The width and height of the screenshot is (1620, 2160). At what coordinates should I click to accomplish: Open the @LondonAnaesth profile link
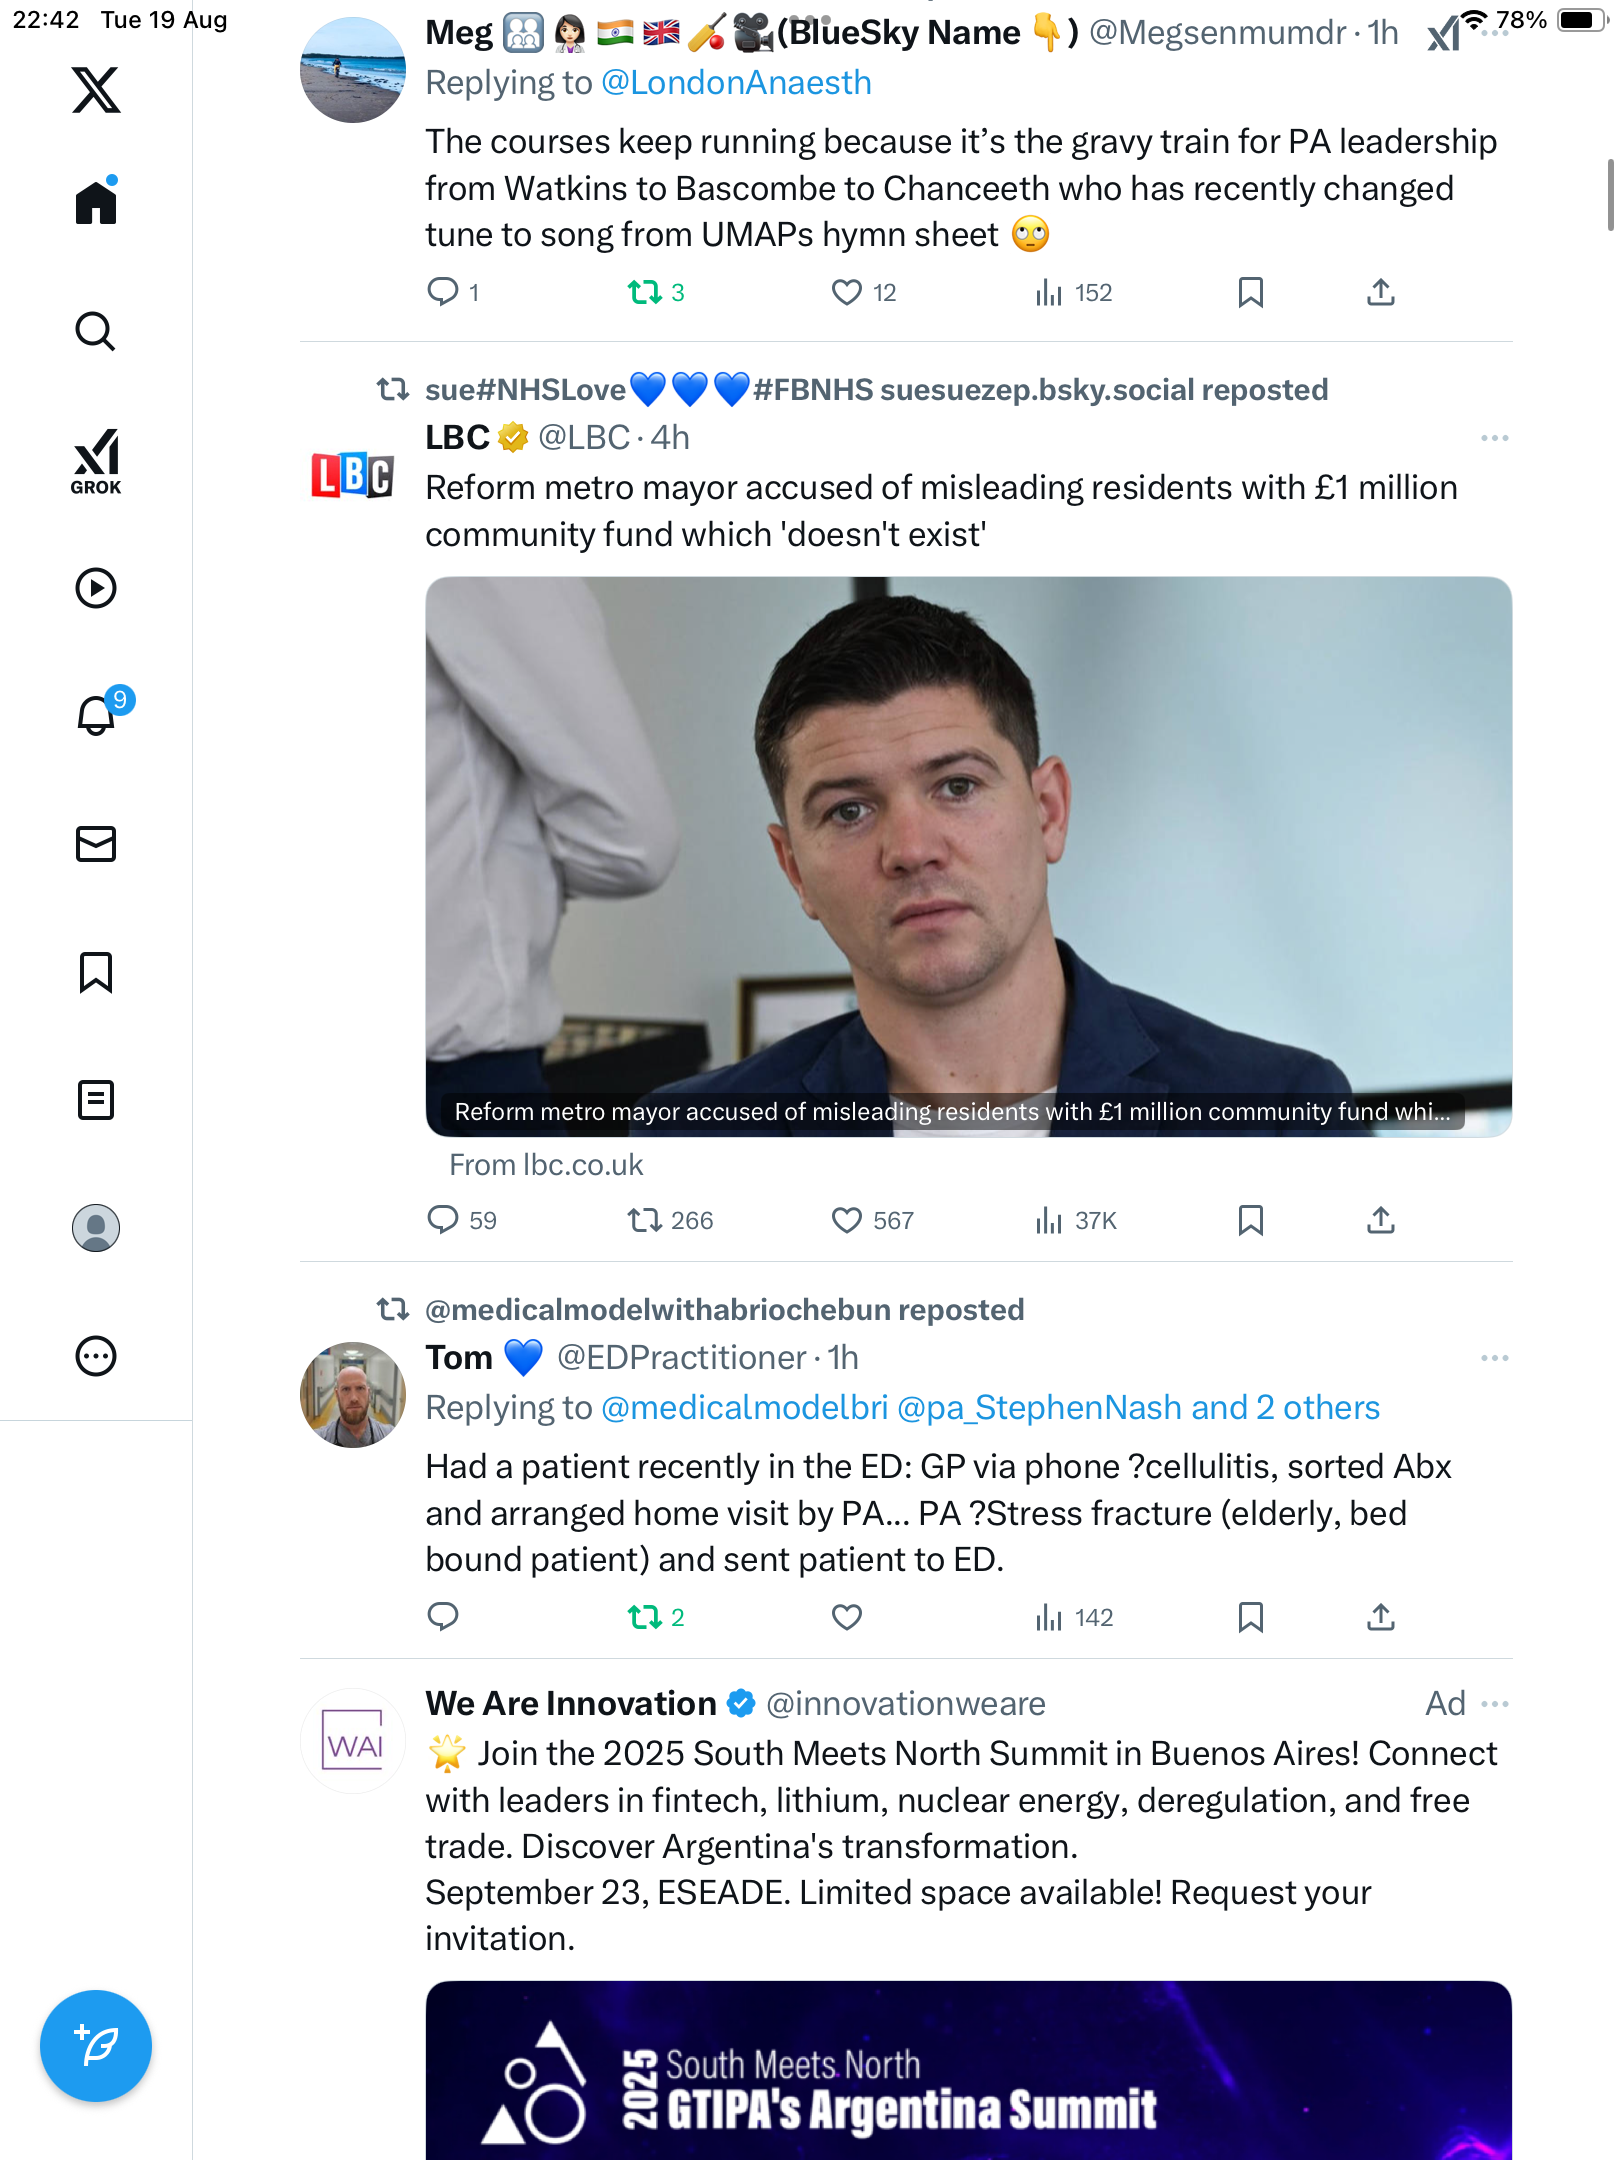tap(736, 83)
